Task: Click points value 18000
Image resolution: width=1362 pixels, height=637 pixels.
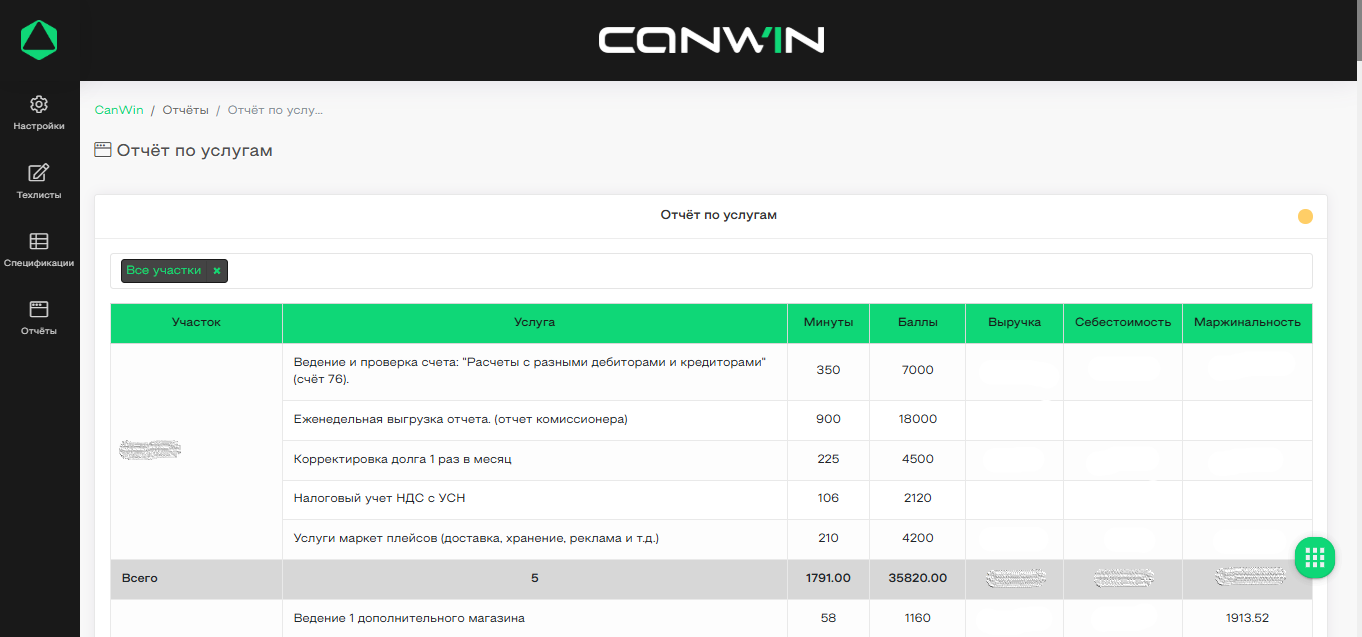Action: (x=918, y=419)
